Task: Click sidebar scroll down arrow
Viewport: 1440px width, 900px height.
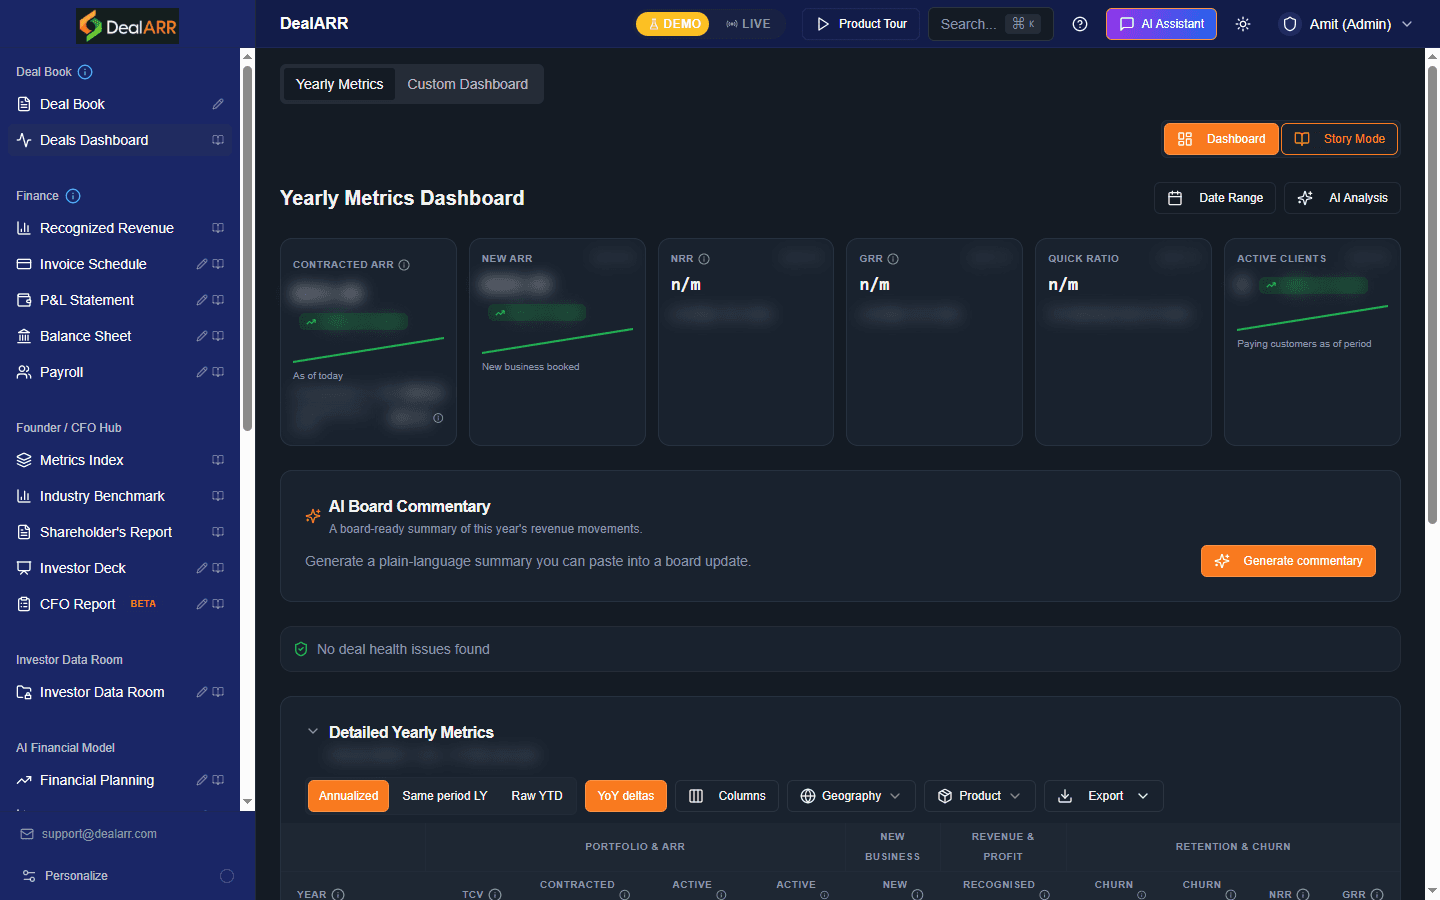Action: [247, 802]
